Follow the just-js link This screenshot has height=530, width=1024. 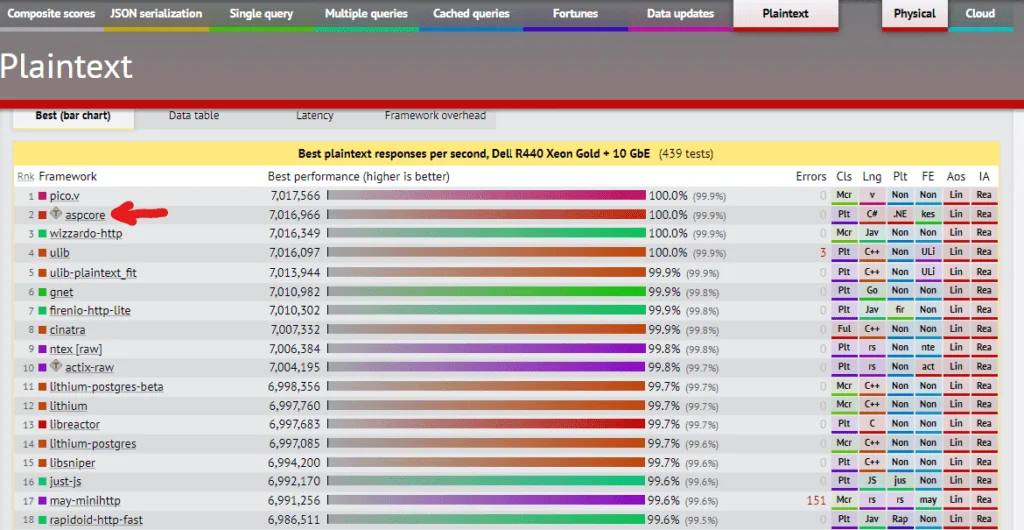pyautogui.click(x=65, y=482)
